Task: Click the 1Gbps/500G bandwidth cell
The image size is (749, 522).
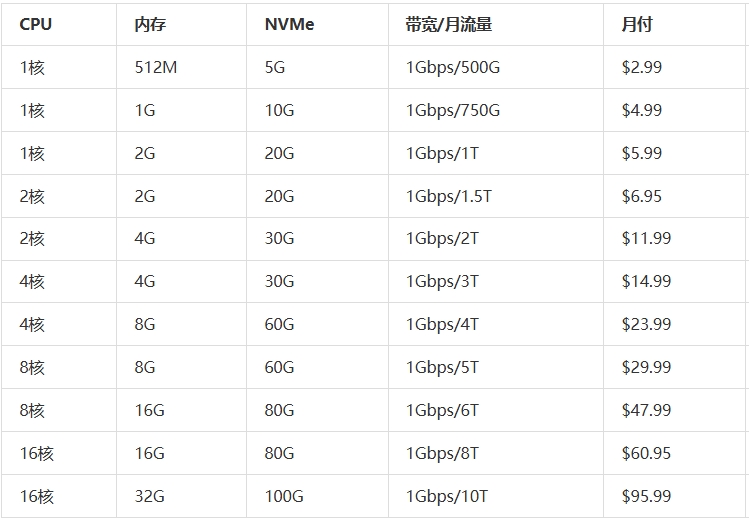Action: tap(452, 68)
